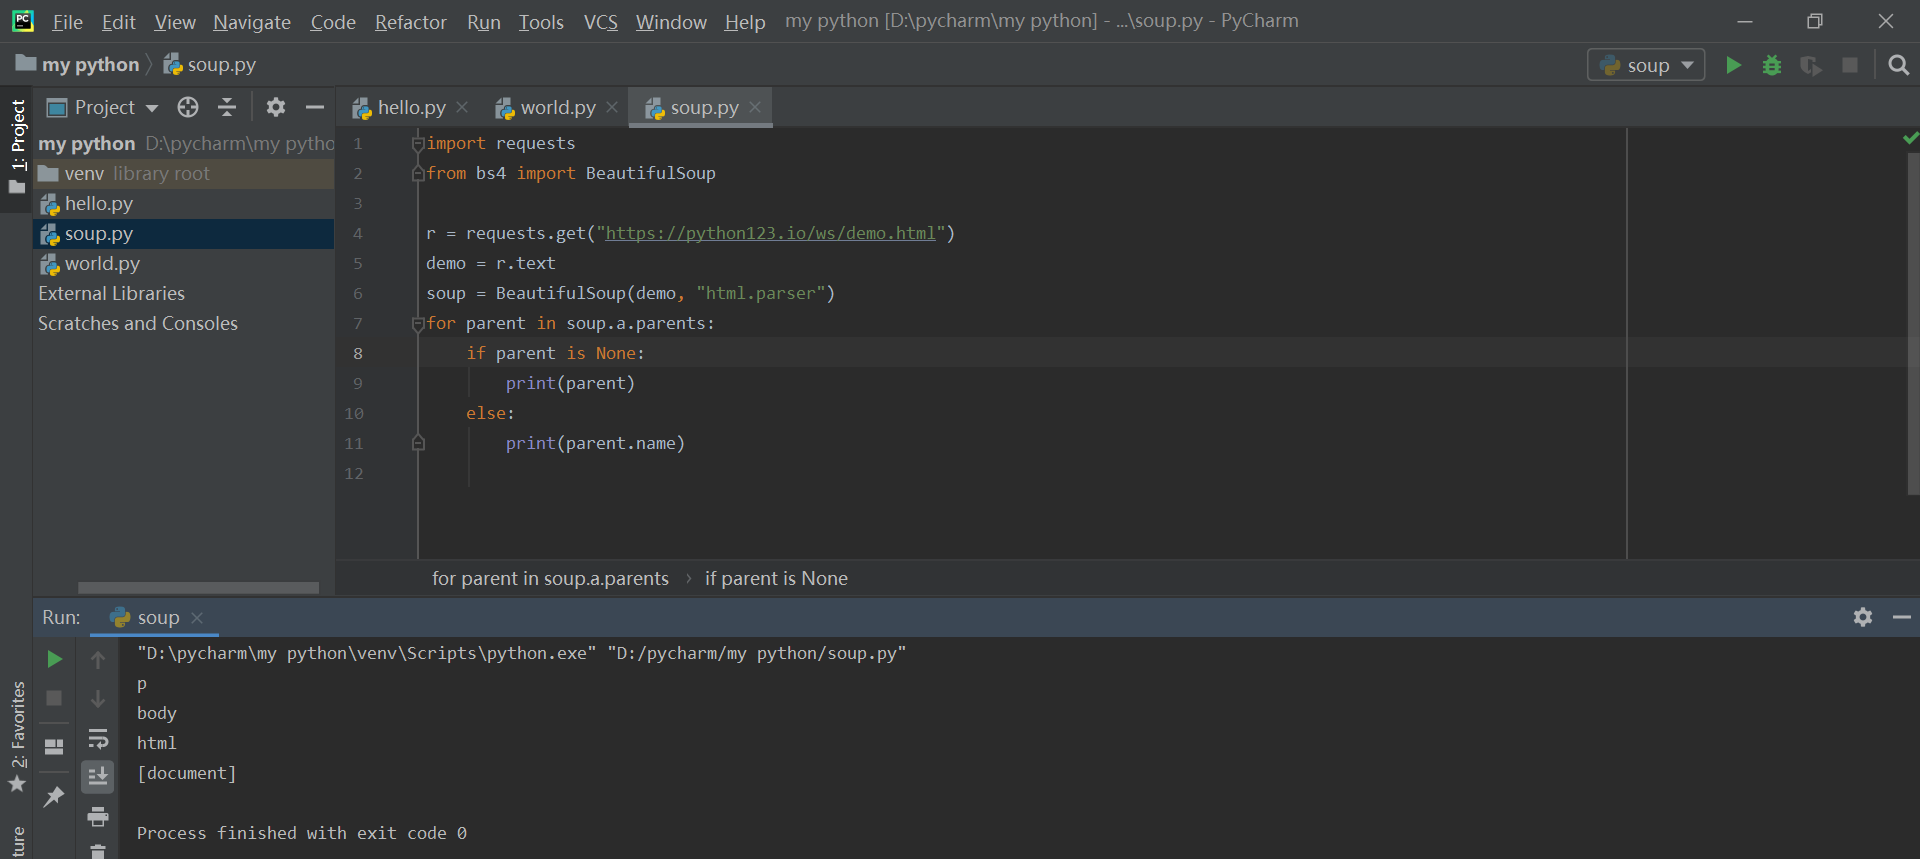Click Project panel horizontal scrollbar
1920x859 pixels.
coord(198,588)
